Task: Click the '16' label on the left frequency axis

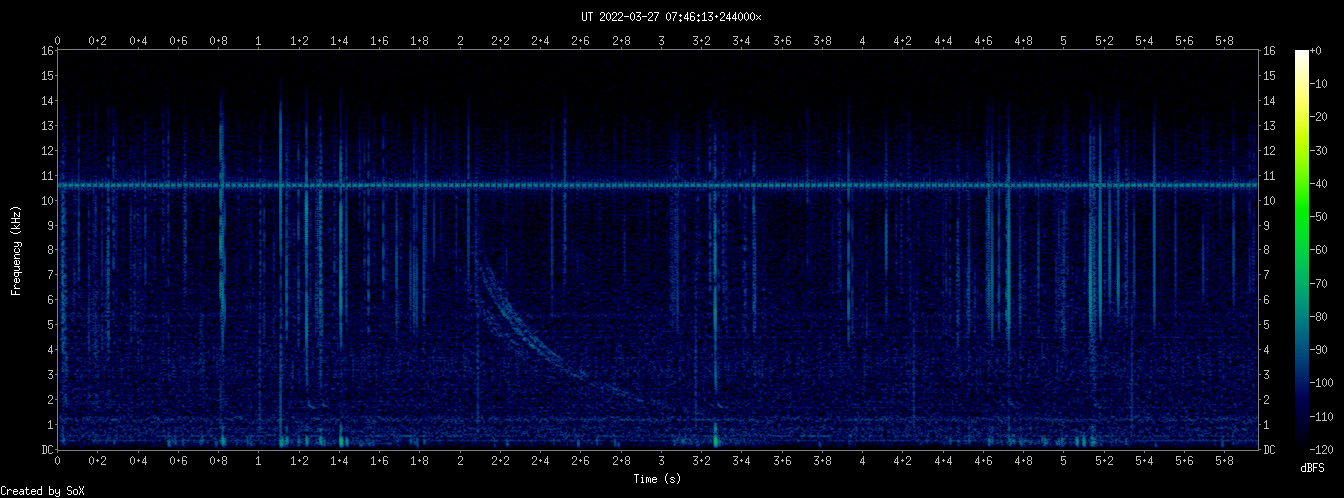Action: tap(47, 51)
